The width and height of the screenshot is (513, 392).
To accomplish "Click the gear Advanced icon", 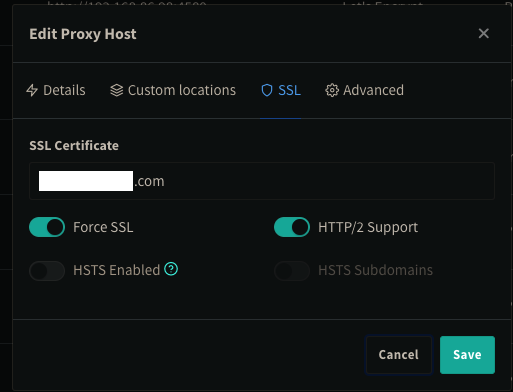I will (x=332, y=90).
